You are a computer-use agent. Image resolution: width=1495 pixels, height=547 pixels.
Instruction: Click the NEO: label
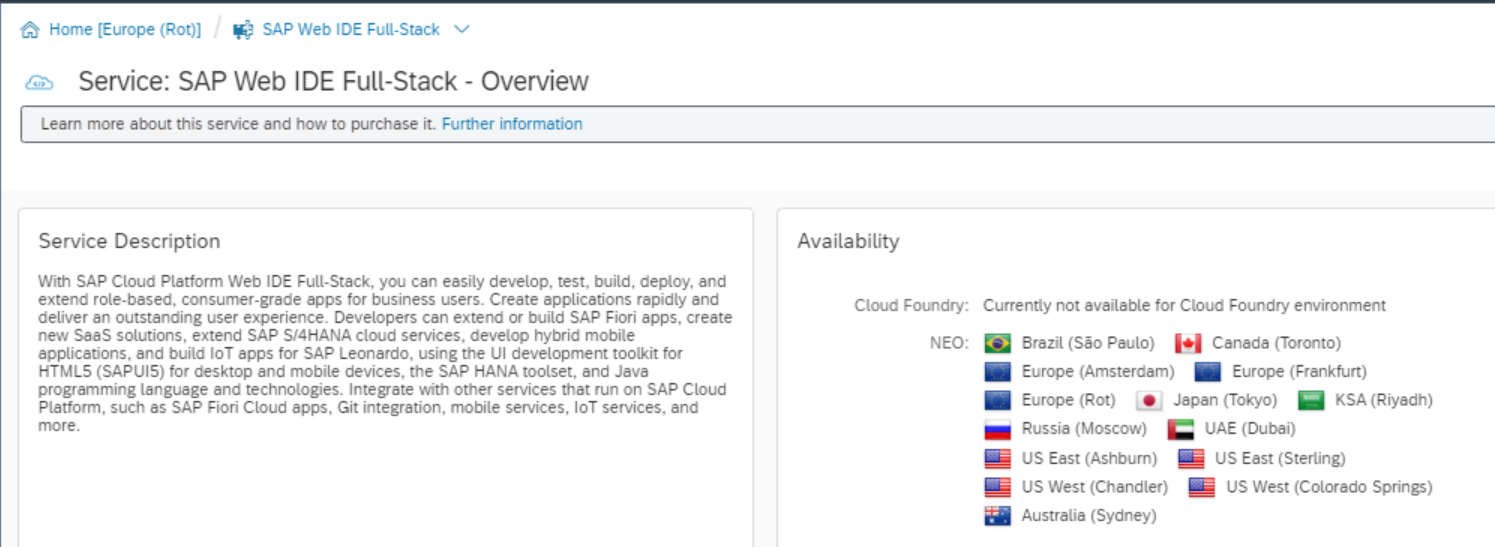coord(949,343)
